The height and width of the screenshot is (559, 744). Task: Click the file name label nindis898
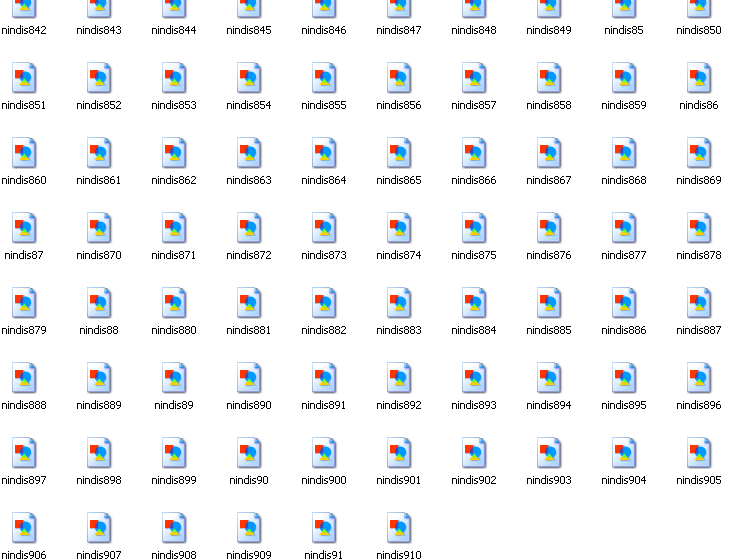point(99,480)
